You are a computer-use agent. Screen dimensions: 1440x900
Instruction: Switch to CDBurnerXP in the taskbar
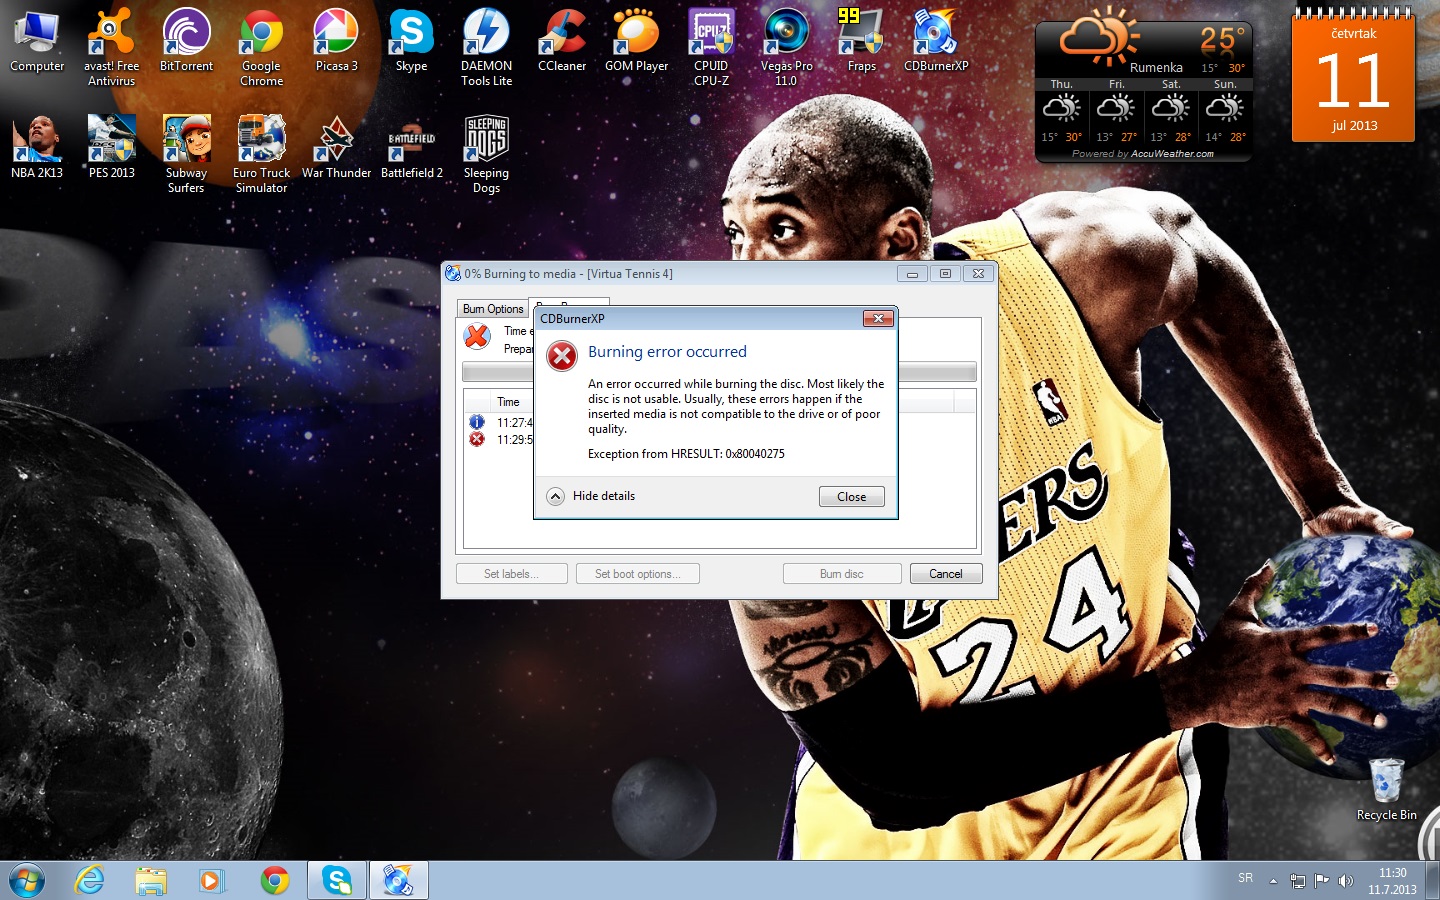click(399, 881)
